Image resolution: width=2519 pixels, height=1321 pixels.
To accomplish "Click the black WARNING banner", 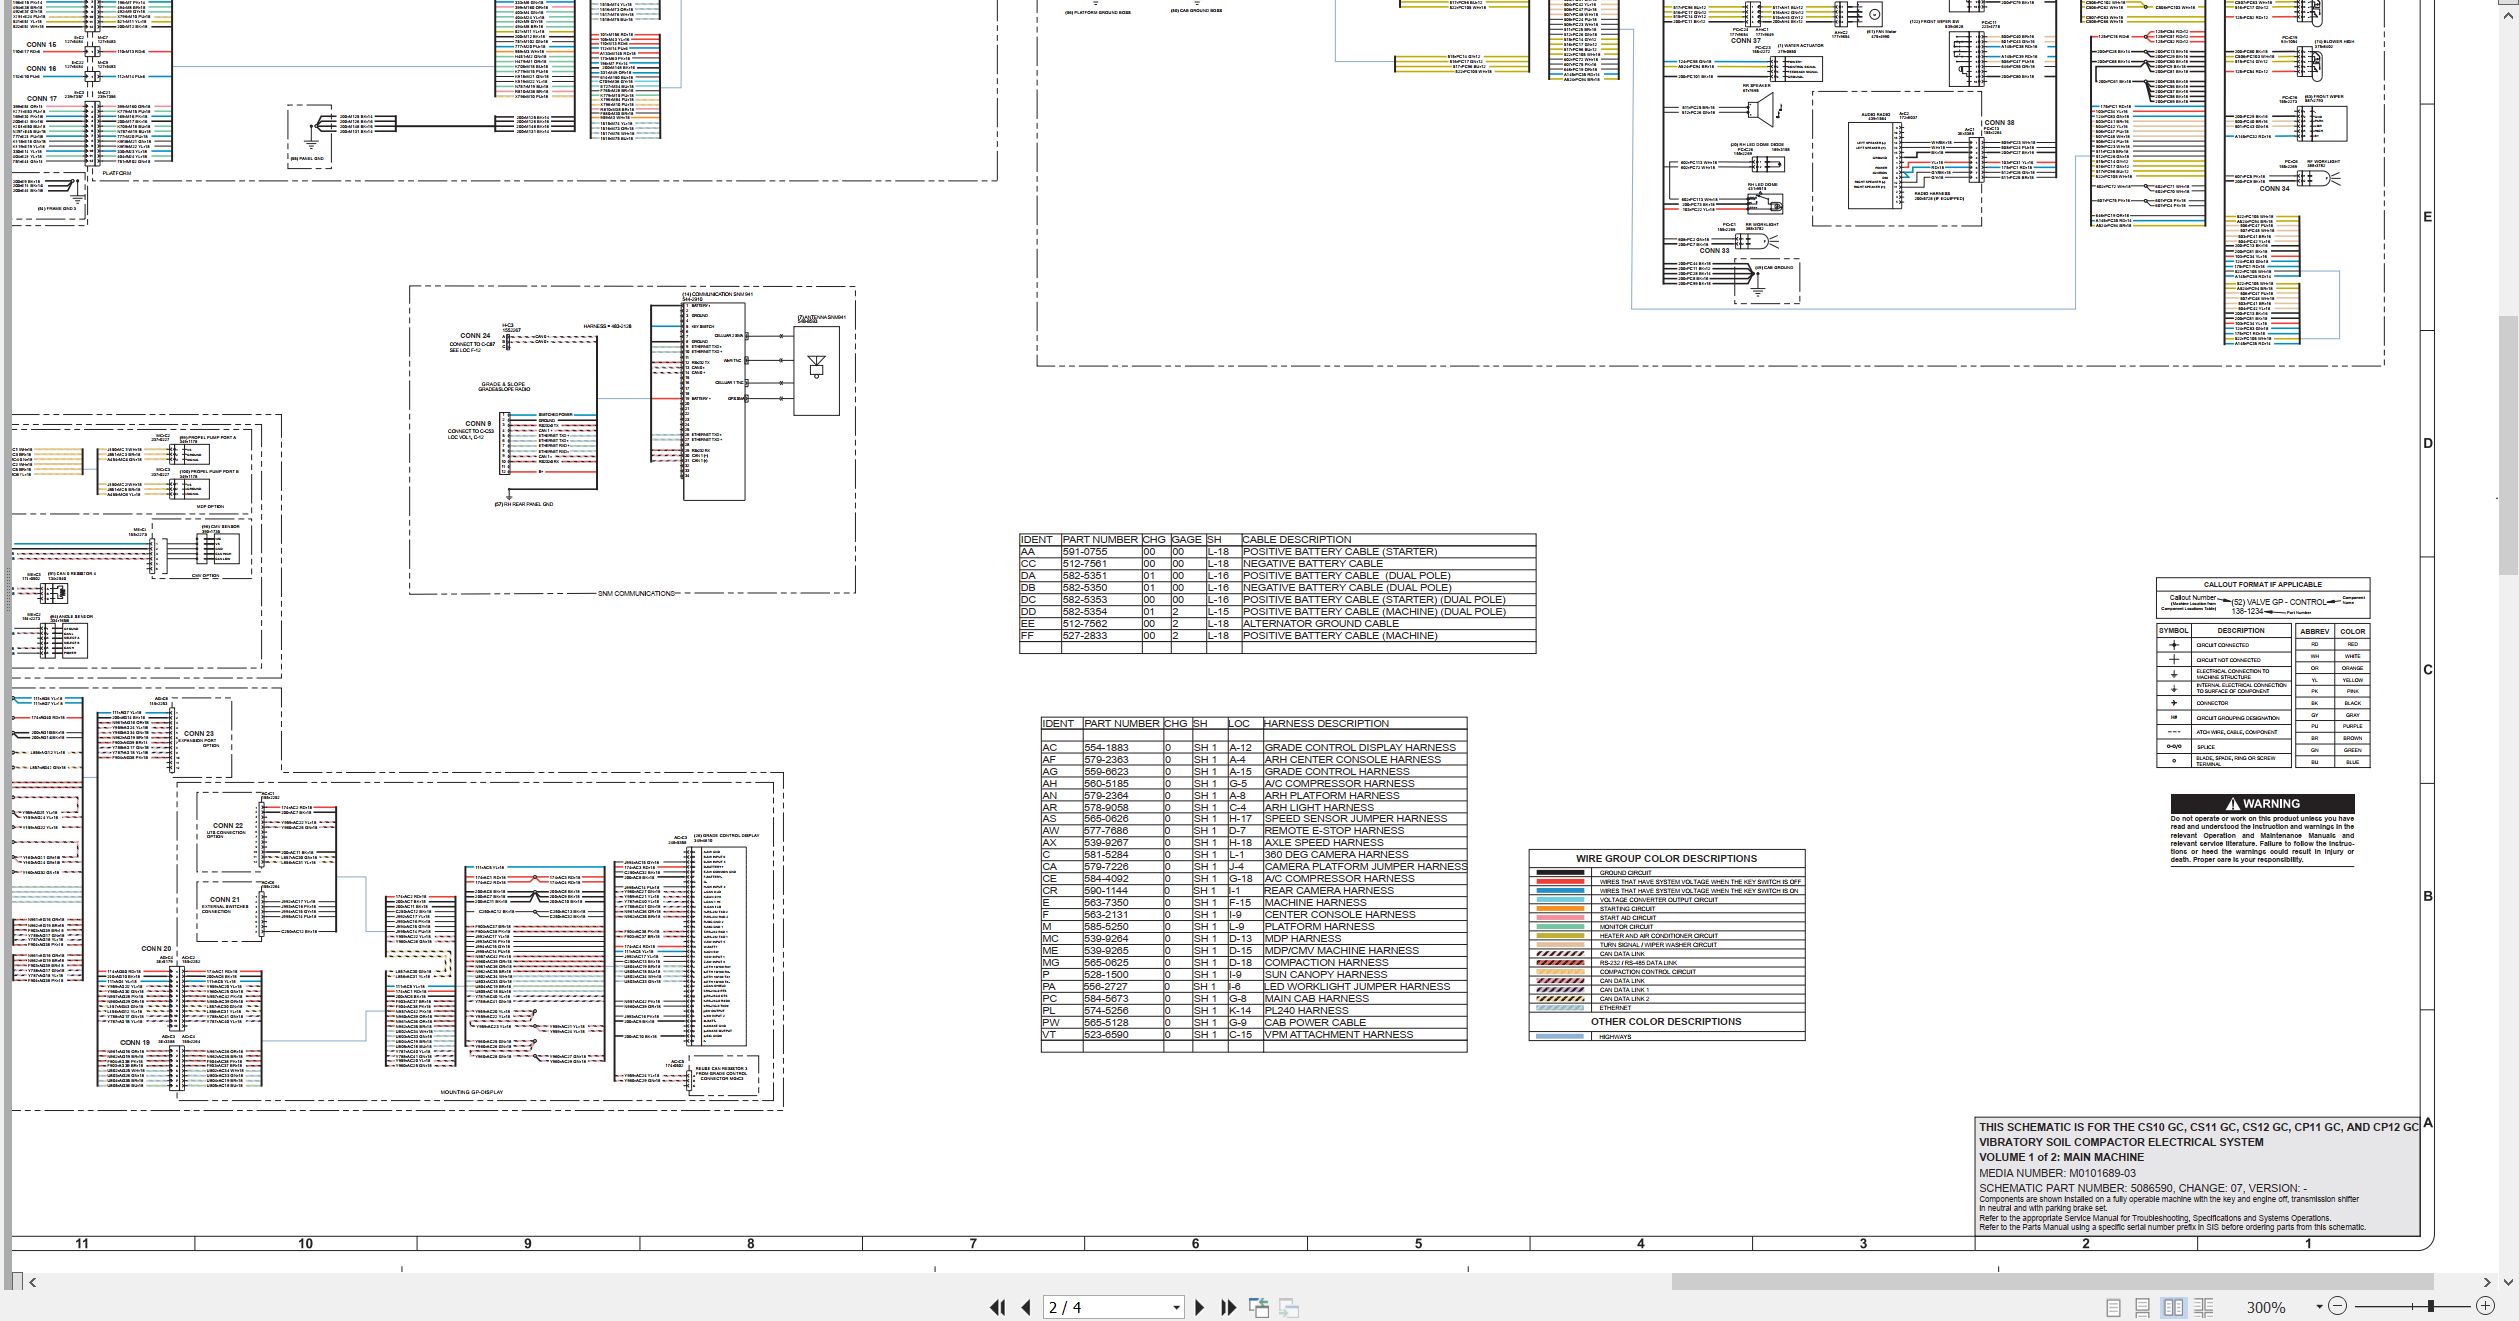I will pos(2262,804).
